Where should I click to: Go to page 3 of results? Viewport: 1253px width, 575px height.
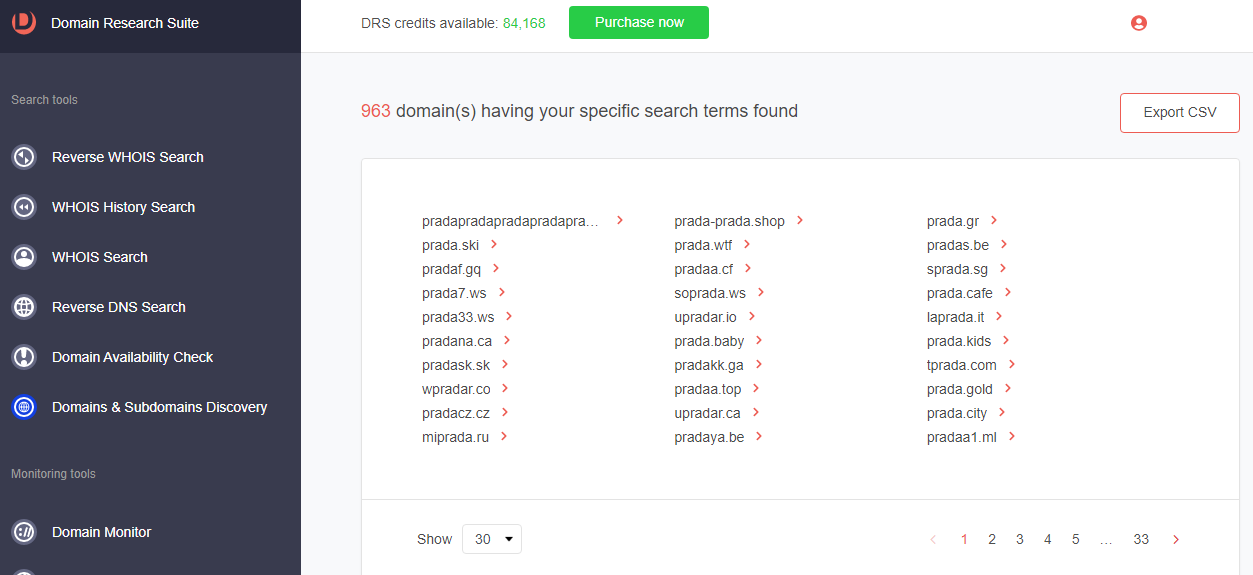[1020, 539]
